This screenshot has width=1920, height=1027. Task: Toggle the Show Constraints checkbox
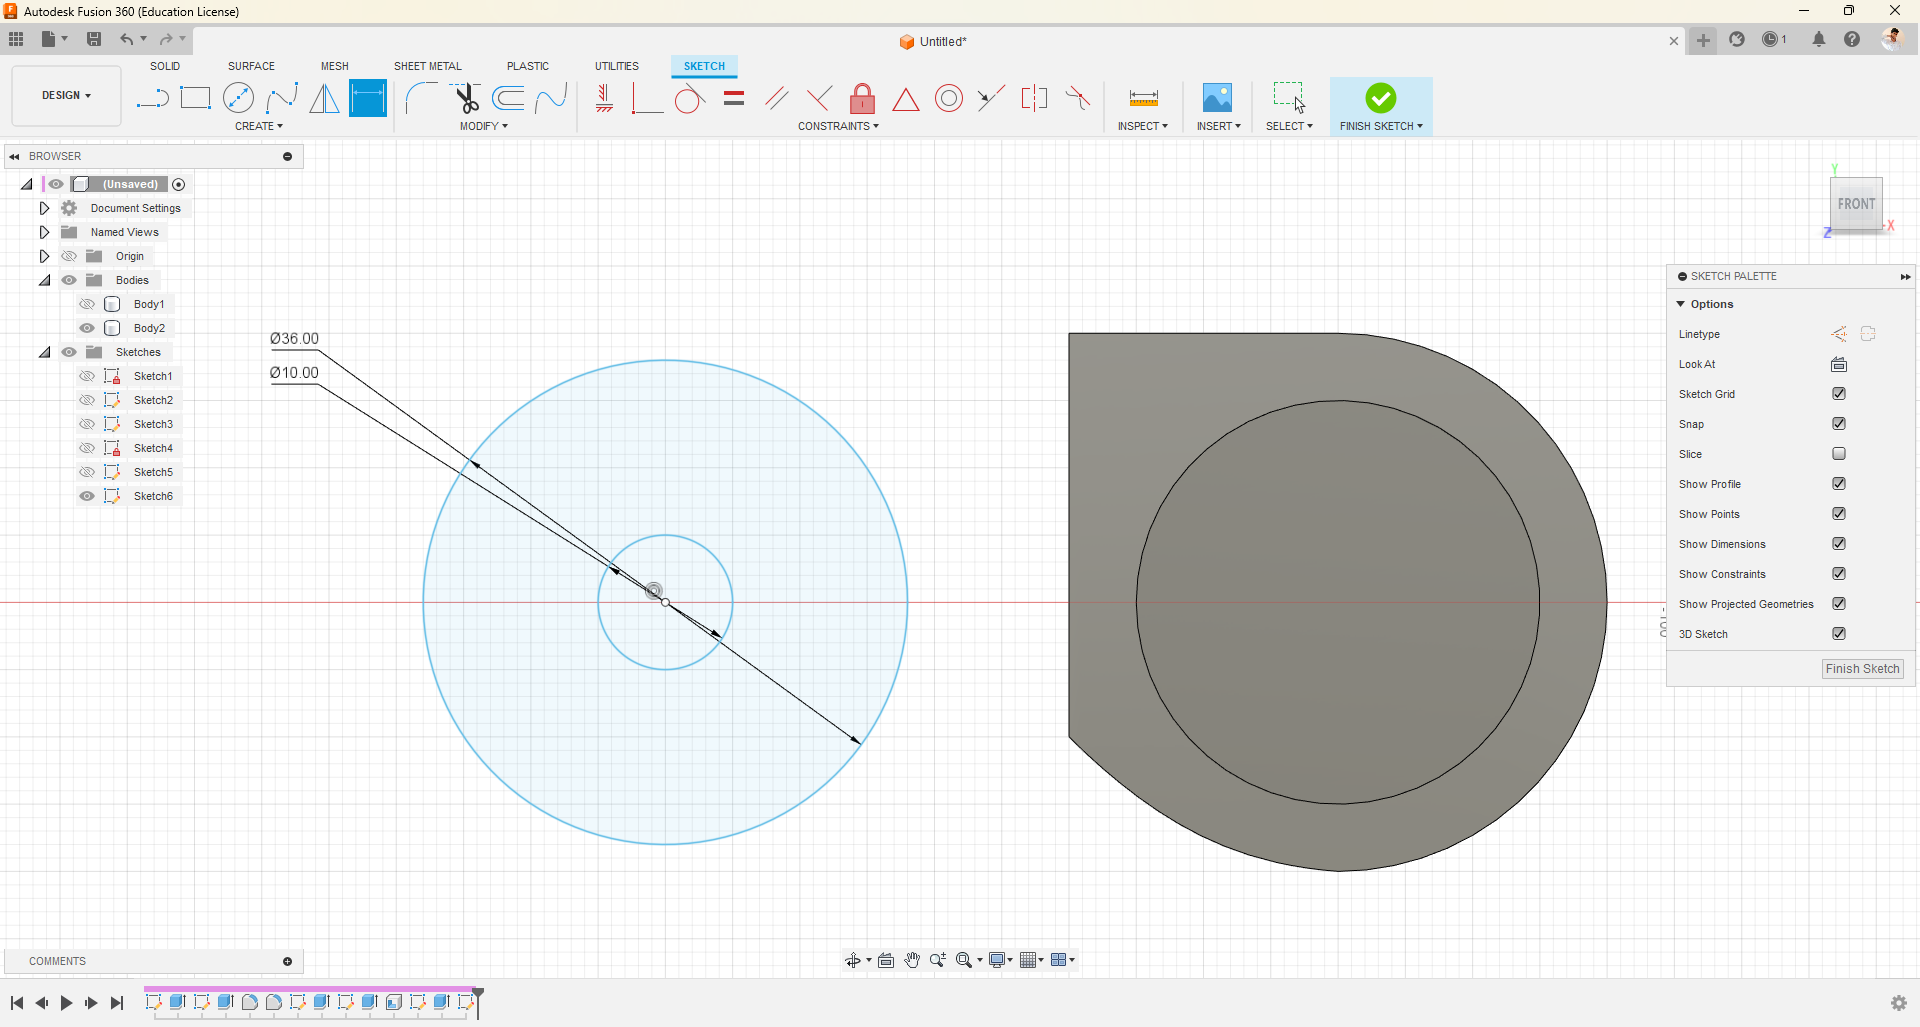(1839, 574)
